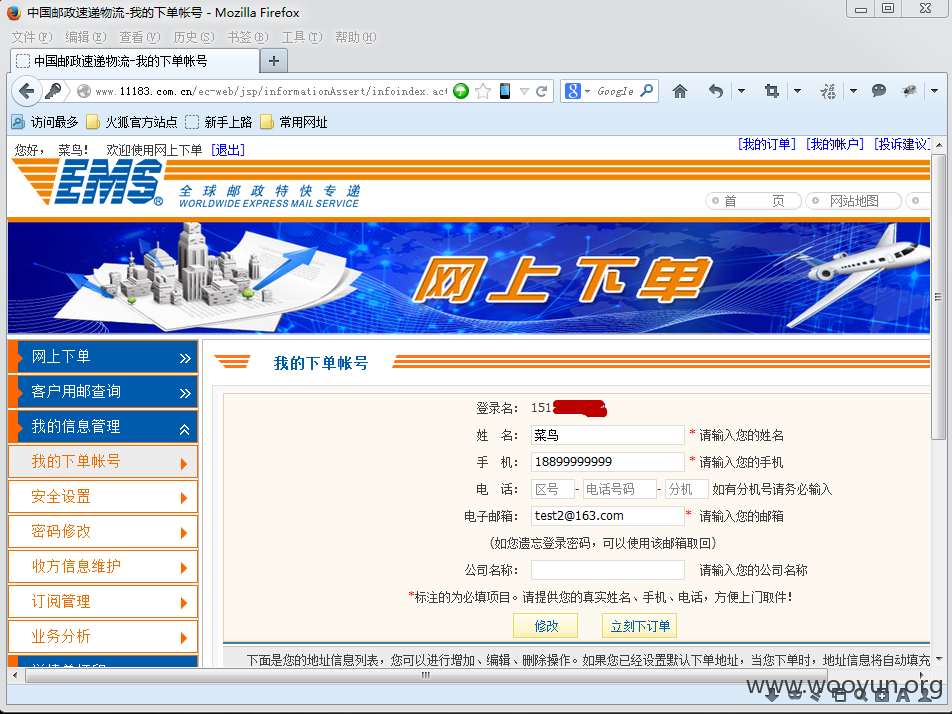This screenshot has height=714, width=952.
Task: Open the 文件 menu
Action: (32, 37)
